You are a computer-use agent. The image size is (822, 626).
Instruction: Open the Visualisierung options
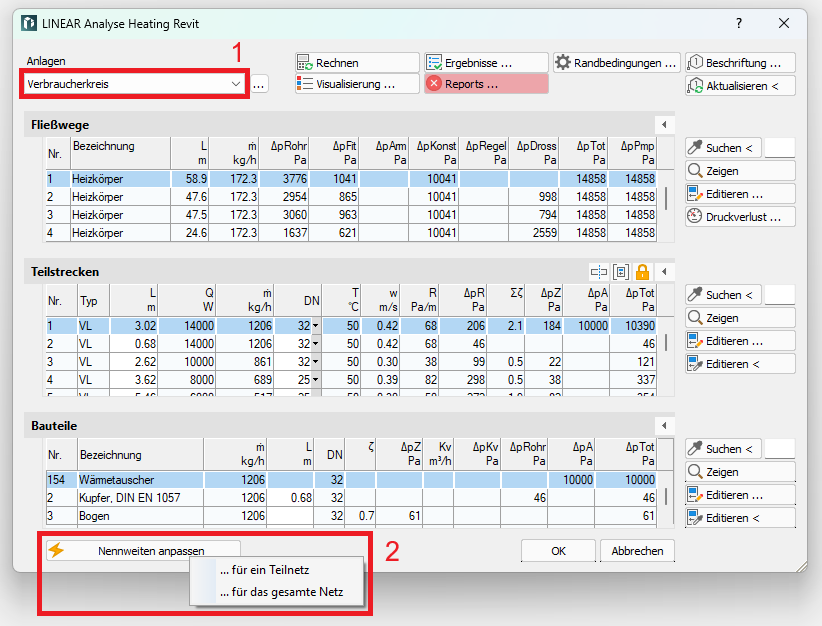(357, 84)
